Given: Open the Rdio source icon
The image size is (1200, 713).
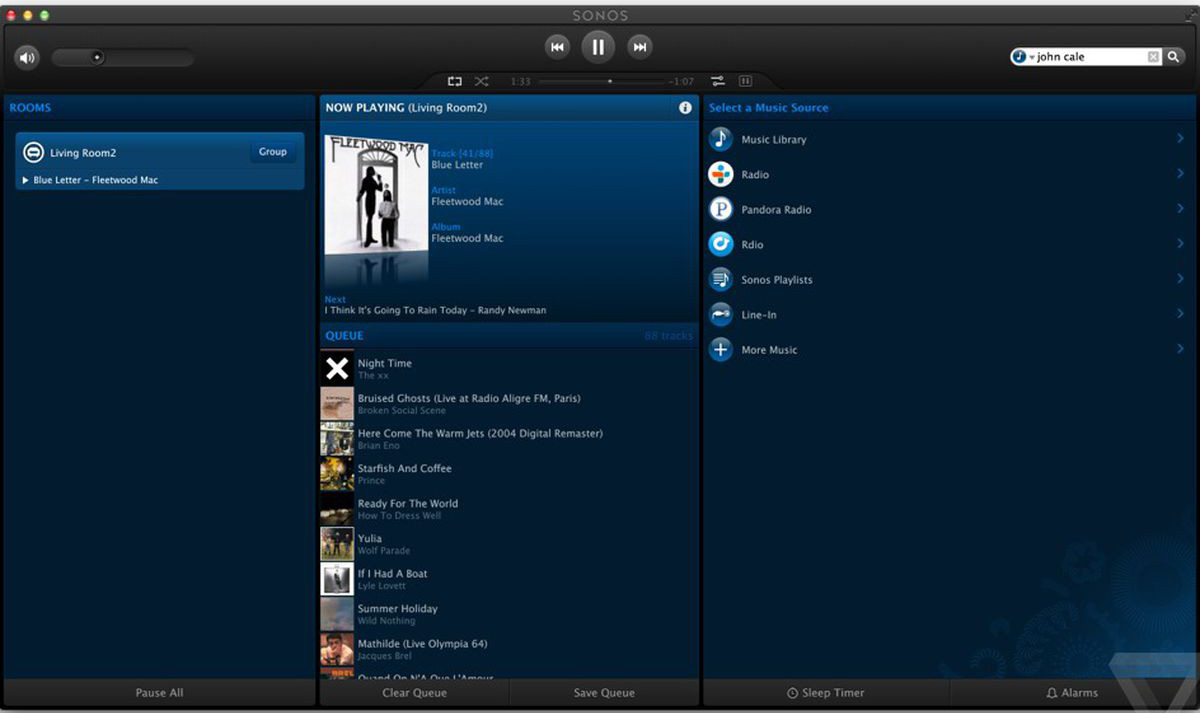Looking at the screenshot, I should tap(721, 244).
